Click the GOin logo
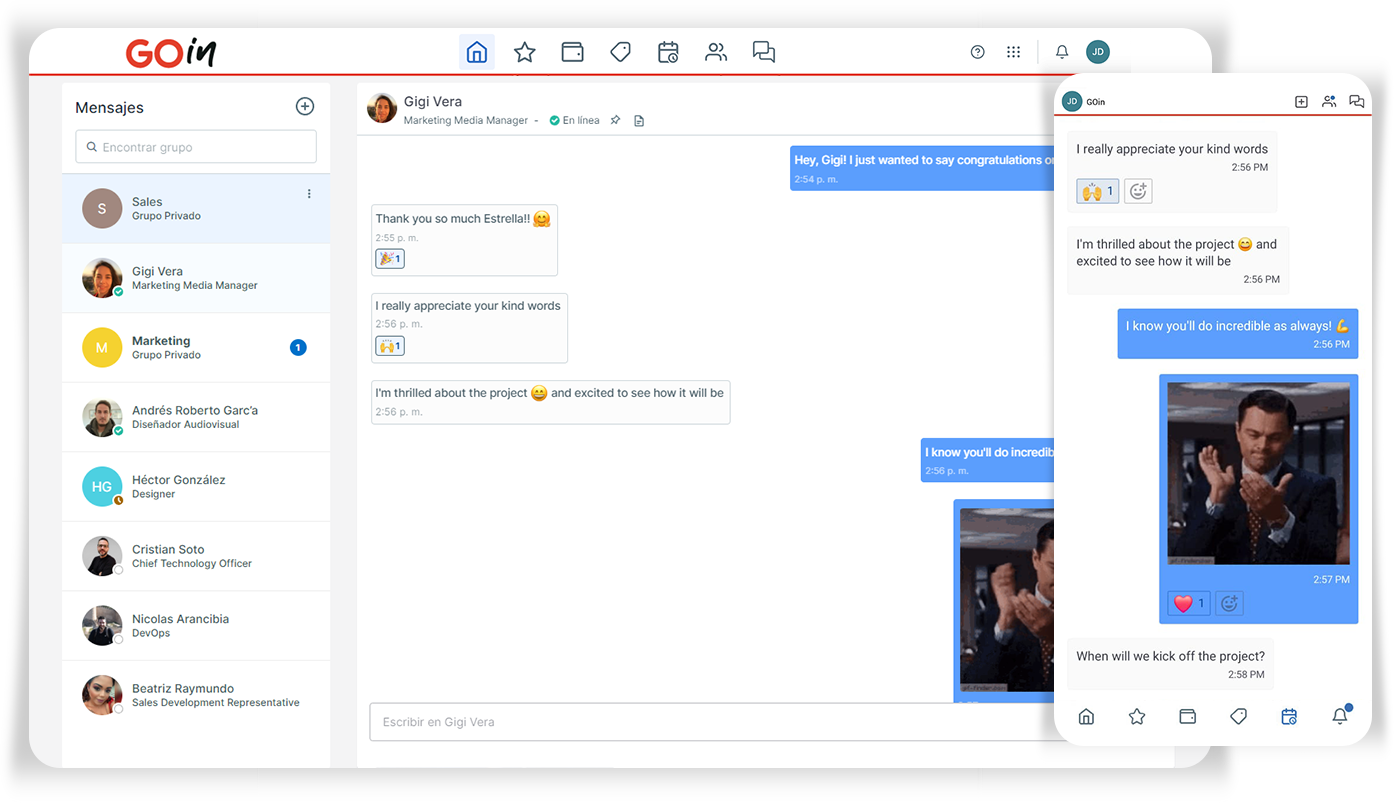This screenshot has width=1394, height=803. tap(171, 52)
